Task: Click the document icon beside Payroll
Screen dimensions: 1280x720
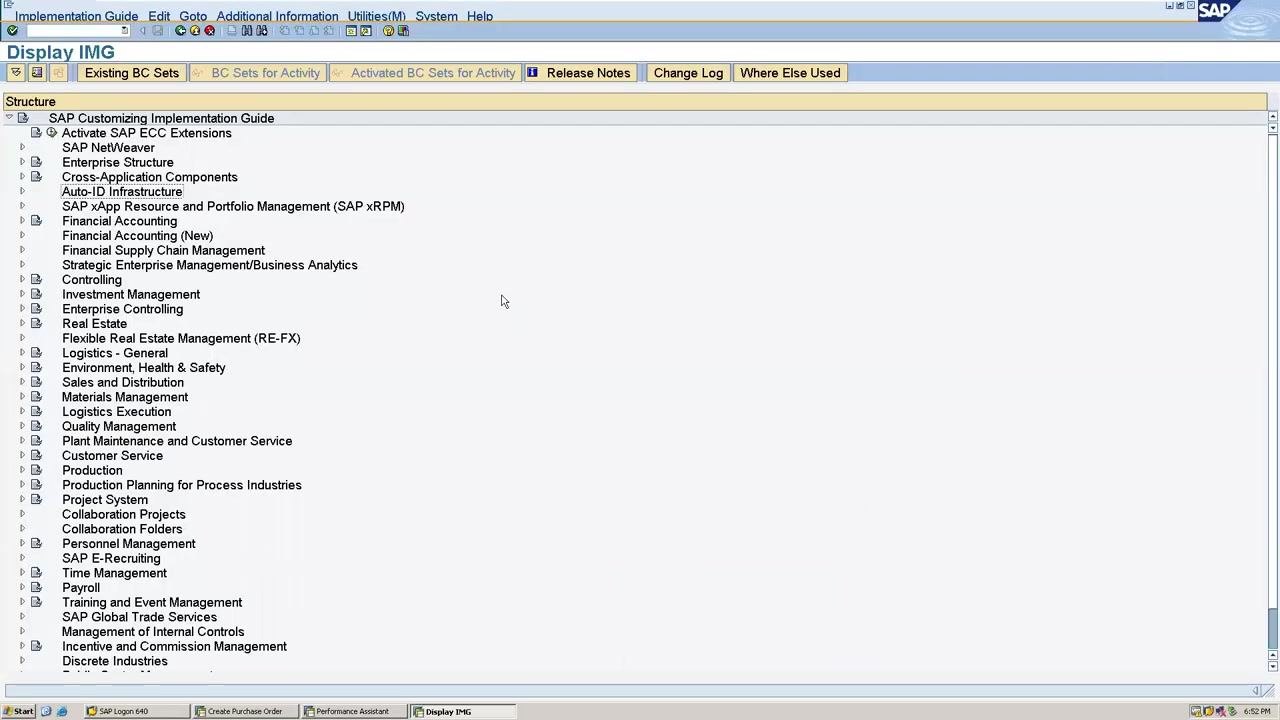Action: (36, 588)
